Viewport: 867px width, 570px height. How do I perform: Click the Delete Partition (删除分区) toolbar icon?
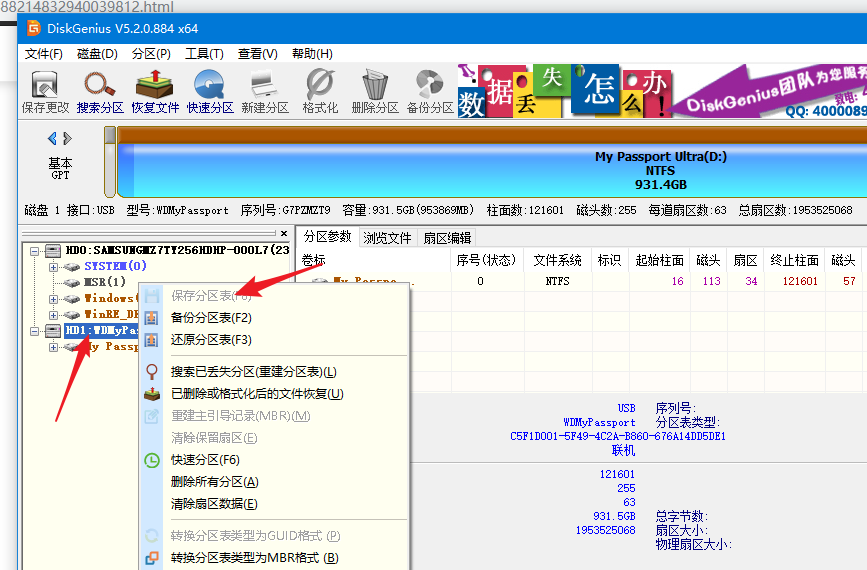(x=375, y=90)
